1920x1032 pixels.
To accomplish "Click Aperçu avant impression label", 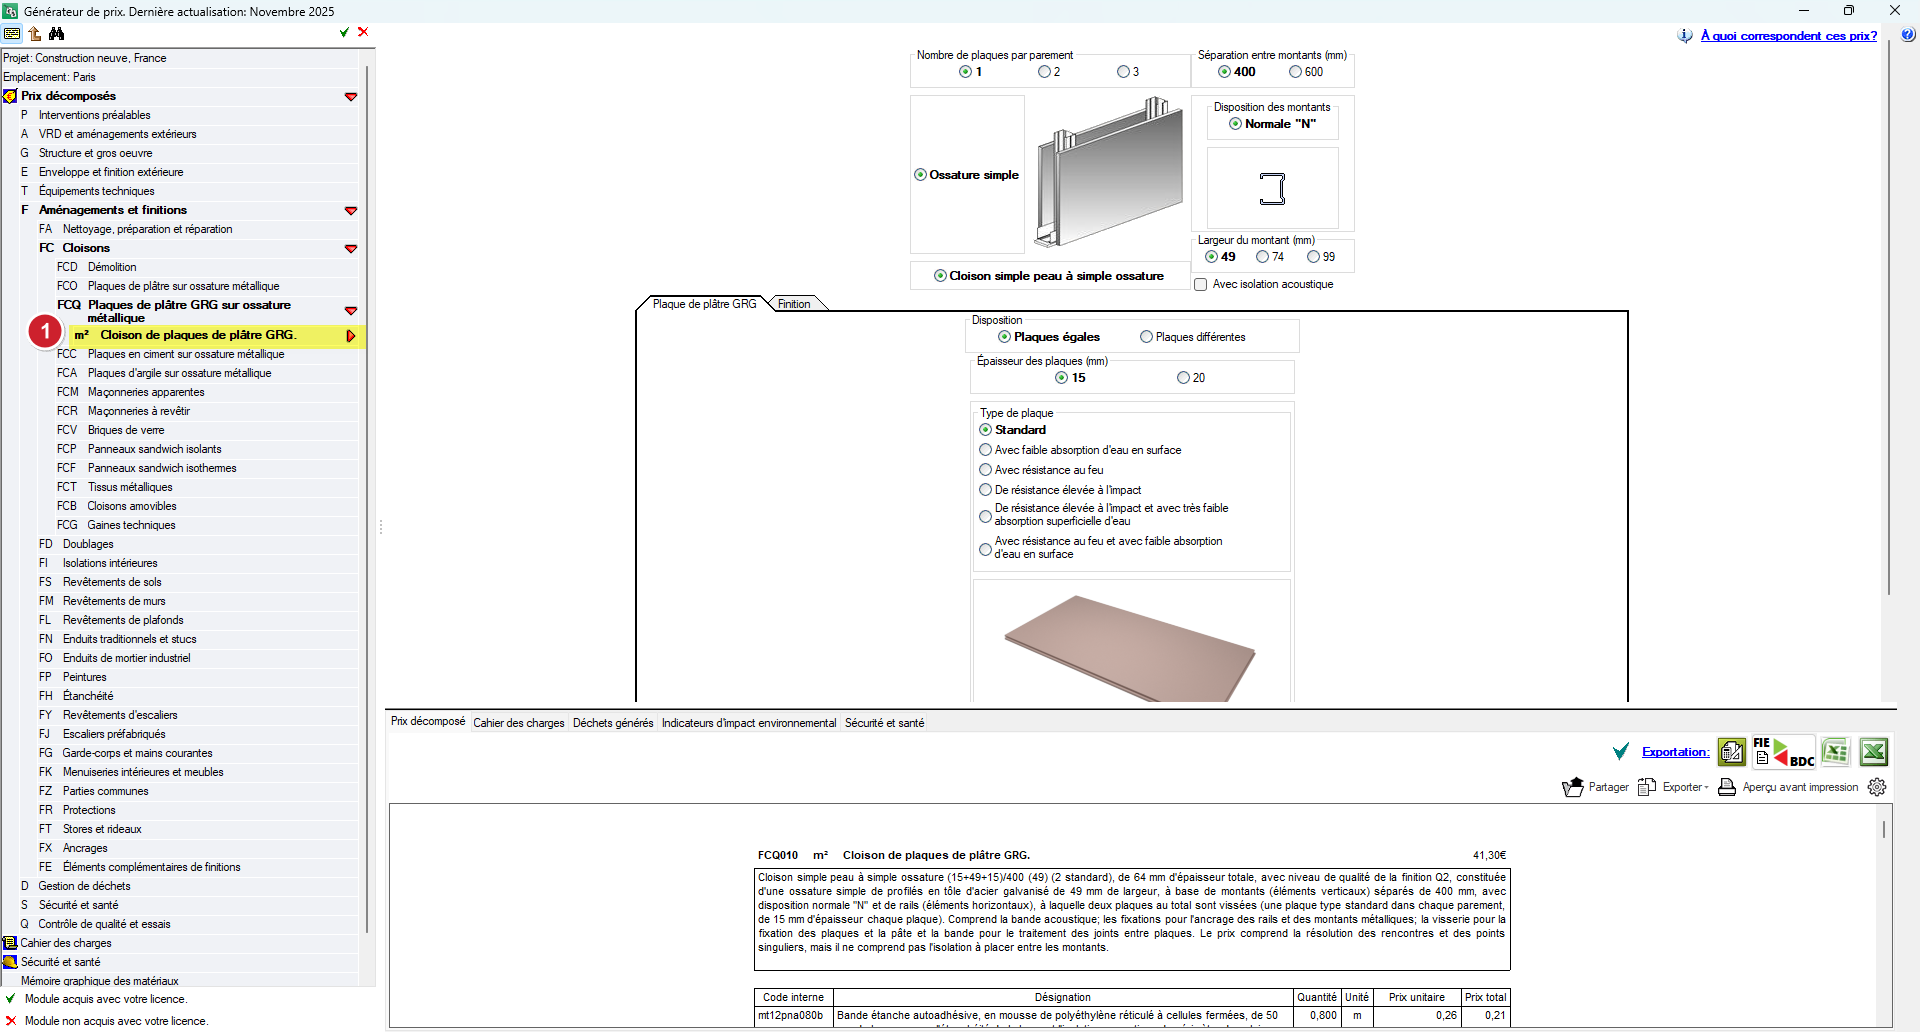I will [1801, 787].
